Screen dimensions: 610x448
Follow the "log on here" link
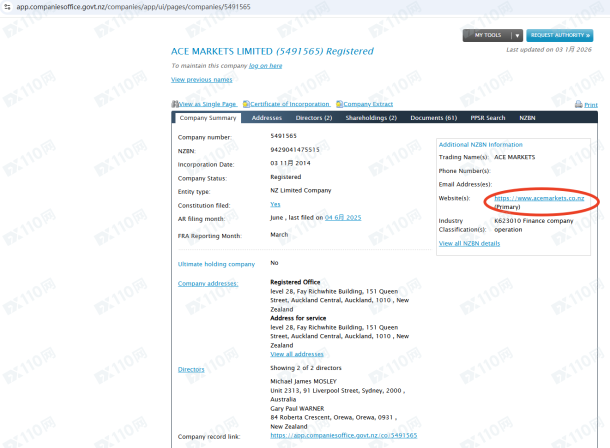coord(265,66)
